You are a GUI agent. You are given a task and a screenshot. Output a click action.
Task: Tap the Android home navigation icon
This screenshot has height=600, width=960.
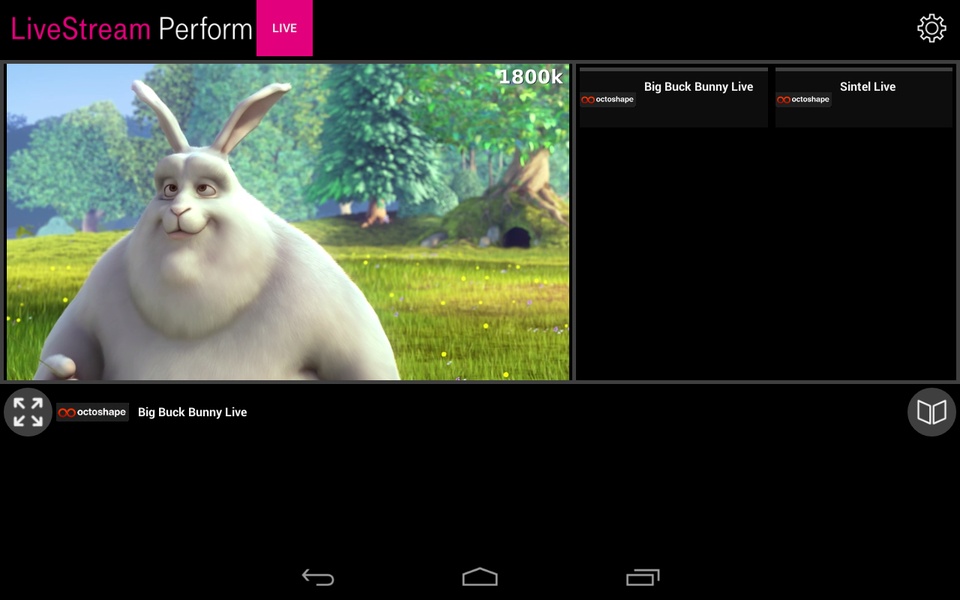(480, 577)
